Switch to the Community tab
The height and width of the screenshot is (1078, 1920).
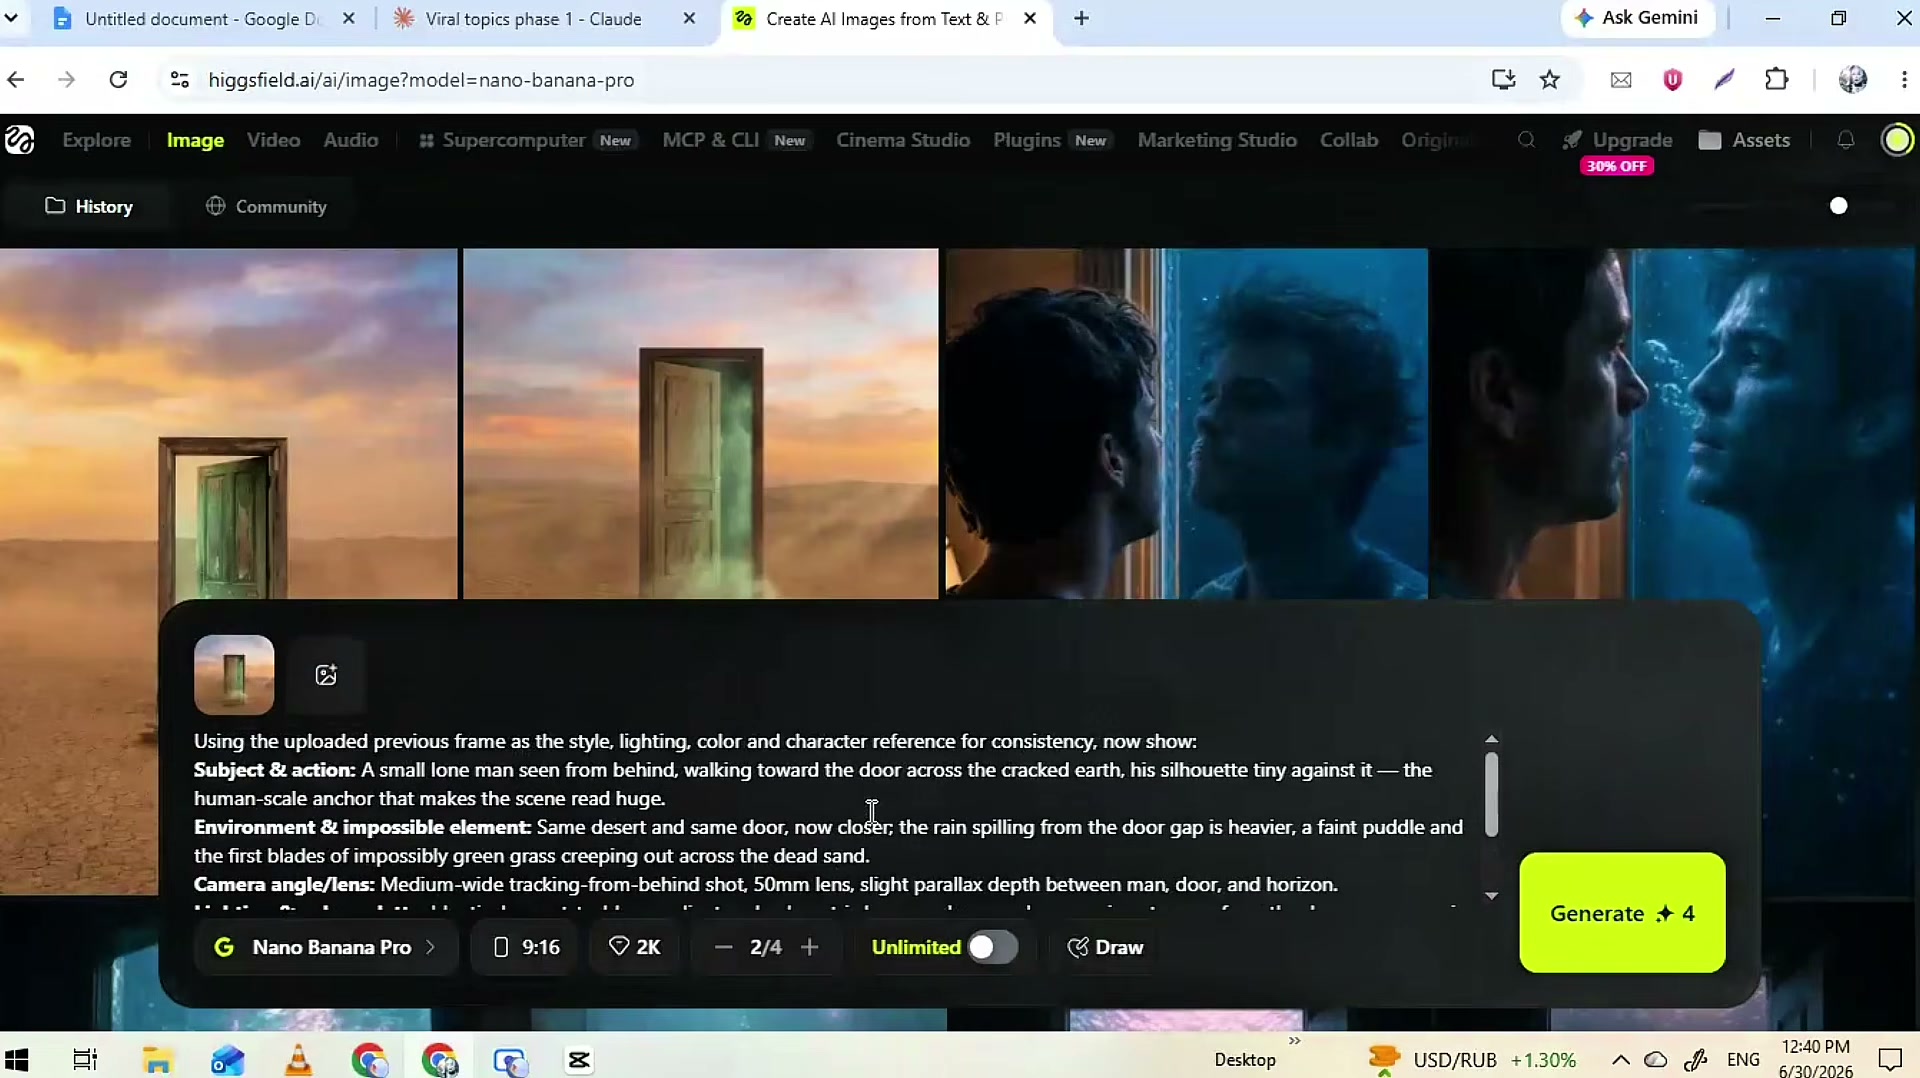[x=266, y=207]
